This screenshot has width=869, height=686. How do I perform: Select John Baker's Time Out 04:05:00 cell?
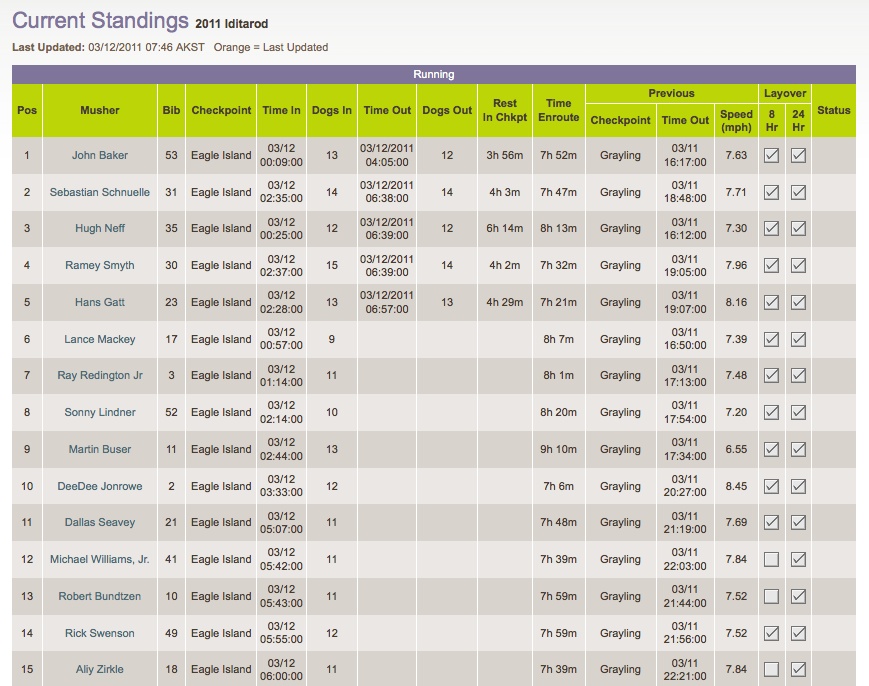point(387,155)
